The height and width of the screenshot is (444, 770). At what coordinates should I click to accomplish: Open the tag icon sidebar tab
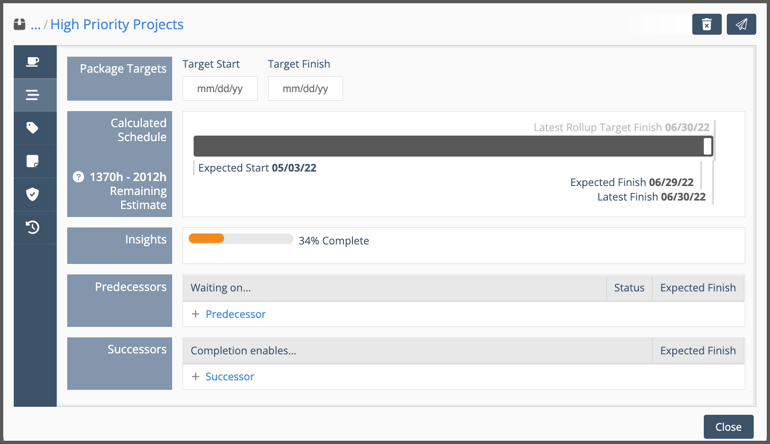(33, 128)
